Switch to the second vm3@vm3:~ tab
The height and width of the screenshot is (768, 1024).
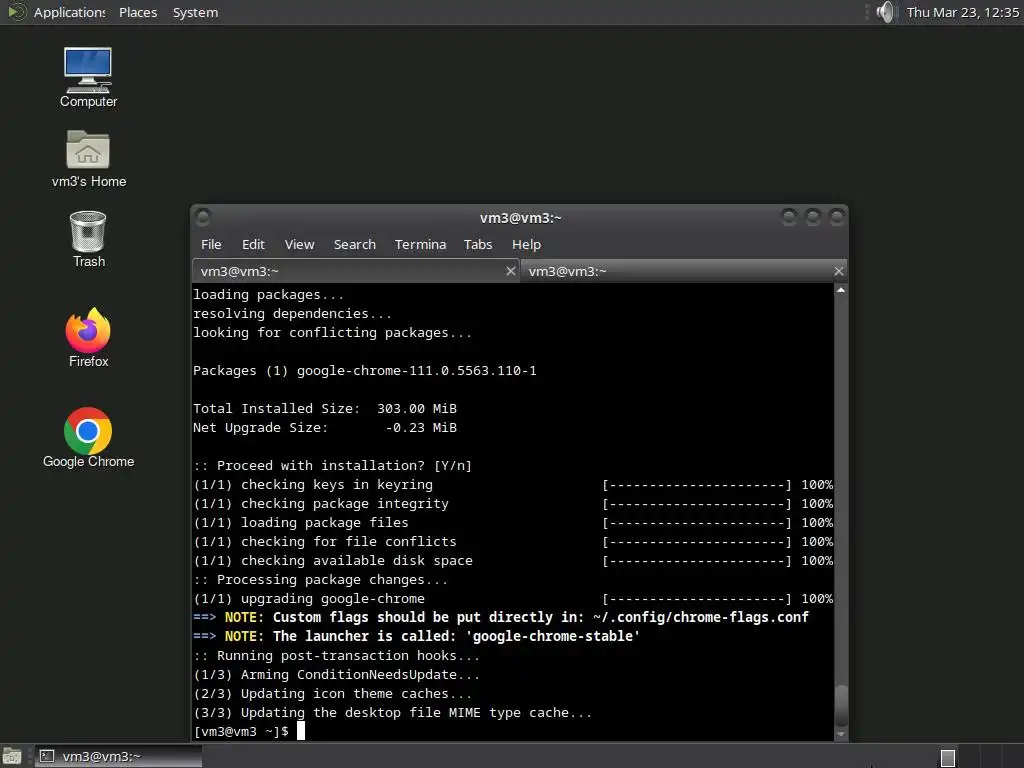pos(684,271)
